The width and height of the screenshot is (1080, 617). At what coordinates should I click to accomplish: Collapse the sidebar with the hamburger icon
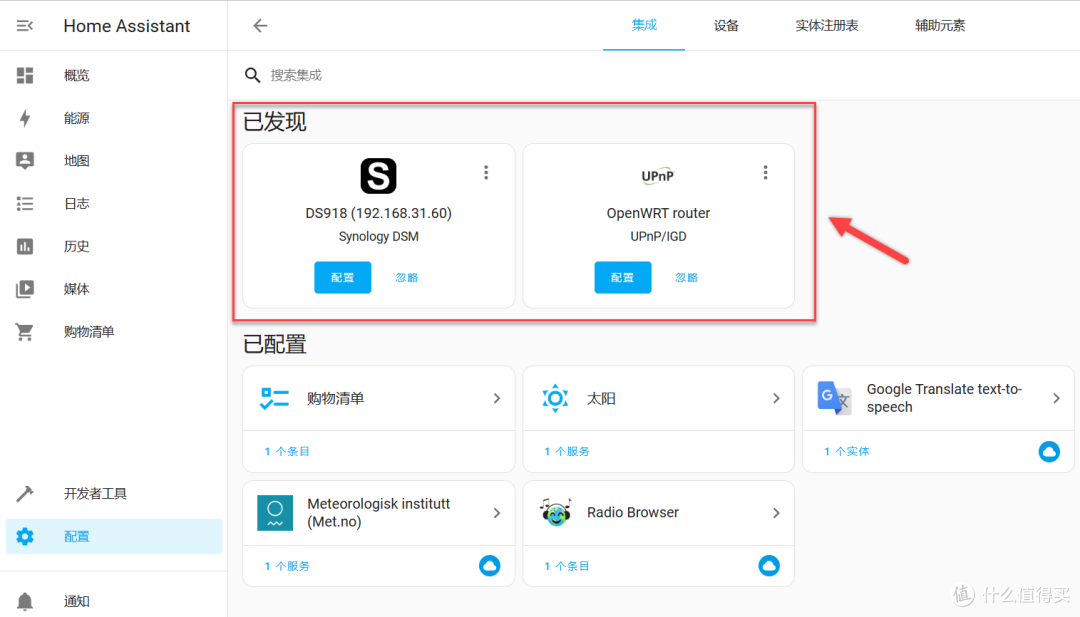tap(25, 25)
